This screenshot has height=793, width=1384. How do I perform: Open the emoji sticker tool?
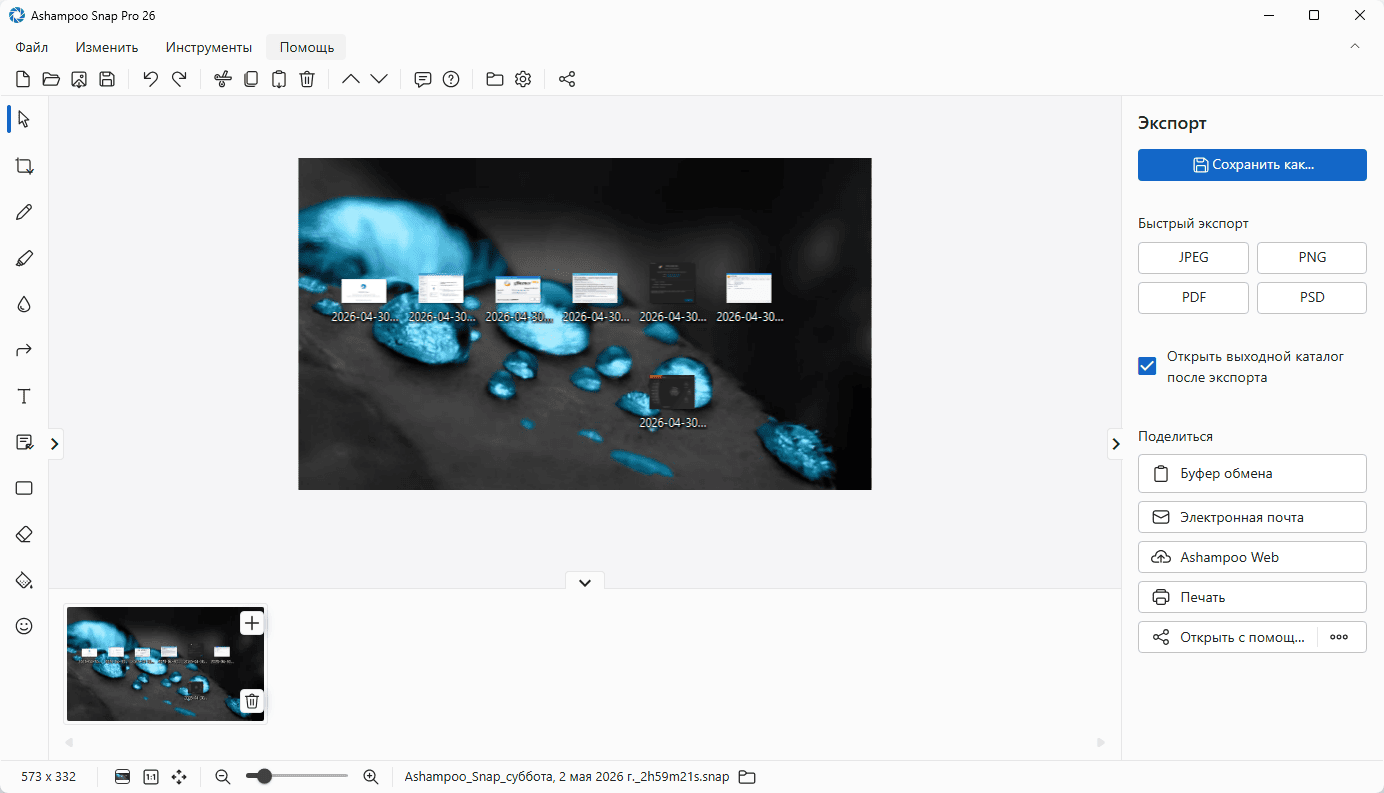click(x=24, y=626)
